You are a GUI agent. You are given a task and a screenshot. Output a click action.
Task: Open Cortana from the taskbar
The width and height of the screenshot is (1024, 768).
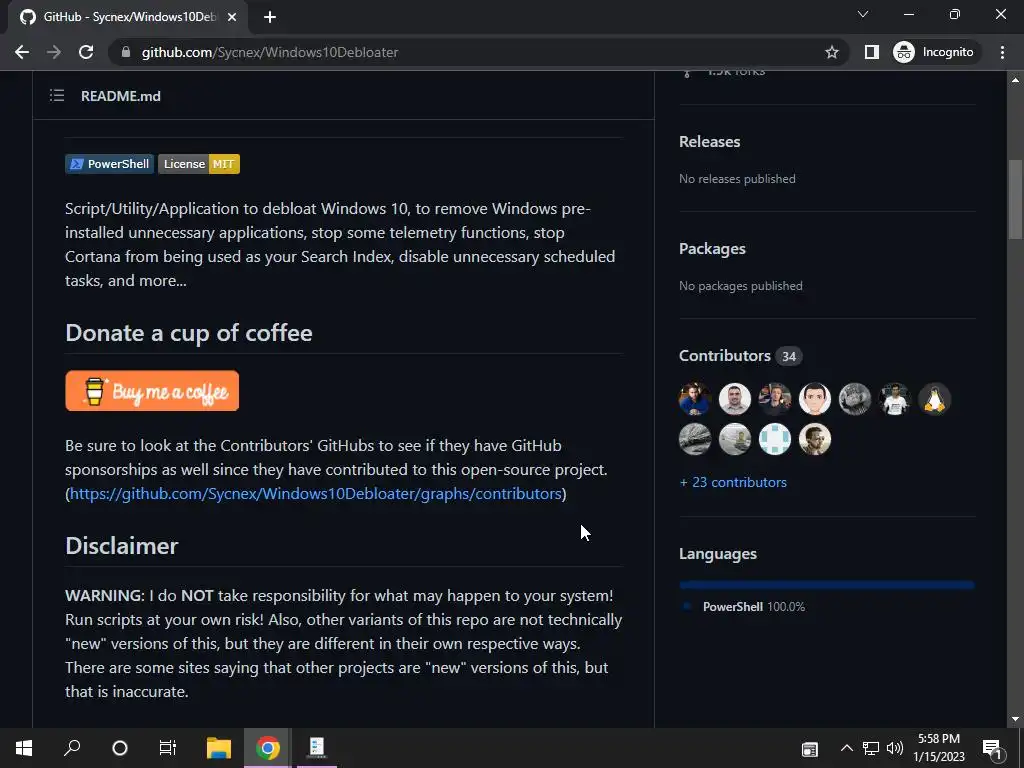coord(120,748)
